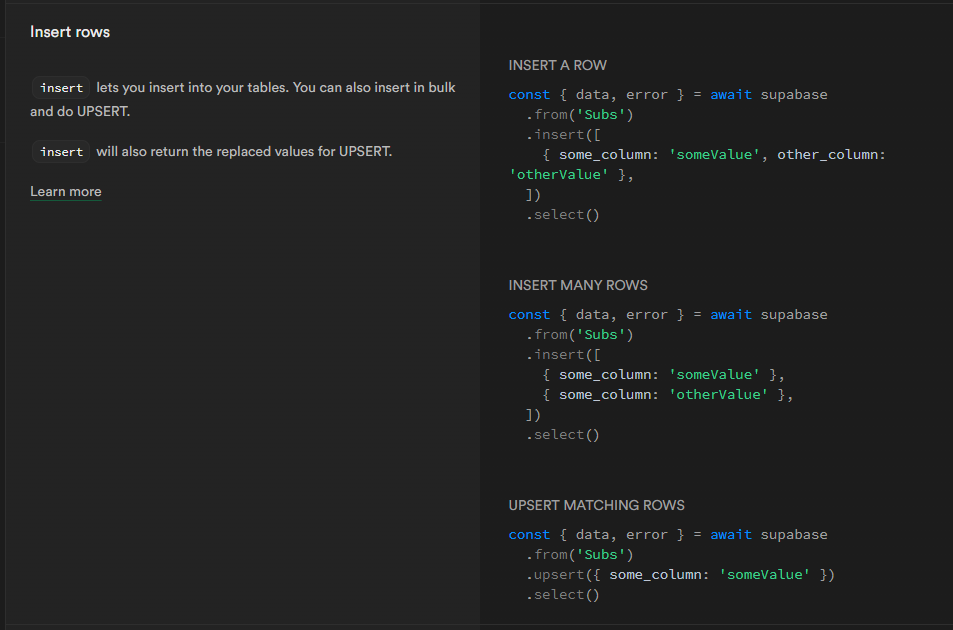Click the insert badge before 'will also return'
Image resolution: width=953 pixels, height=630 pixels.
[61, 152]
